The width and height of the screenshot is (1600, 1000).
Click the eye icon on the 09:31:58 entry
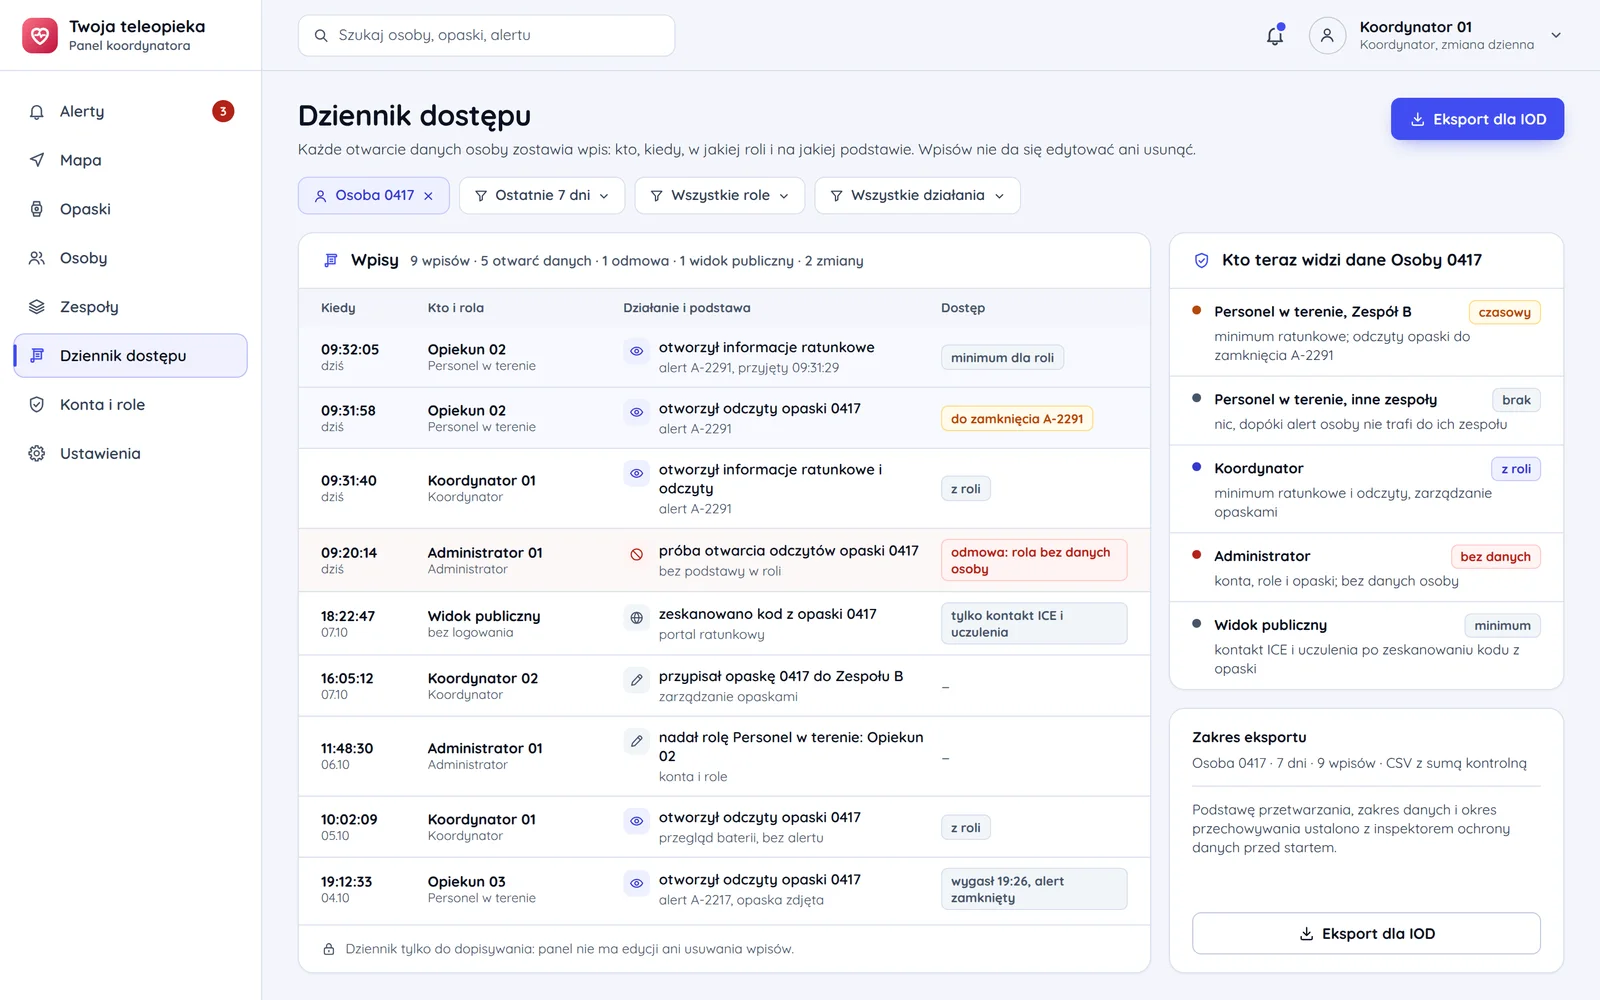[636, 412]
